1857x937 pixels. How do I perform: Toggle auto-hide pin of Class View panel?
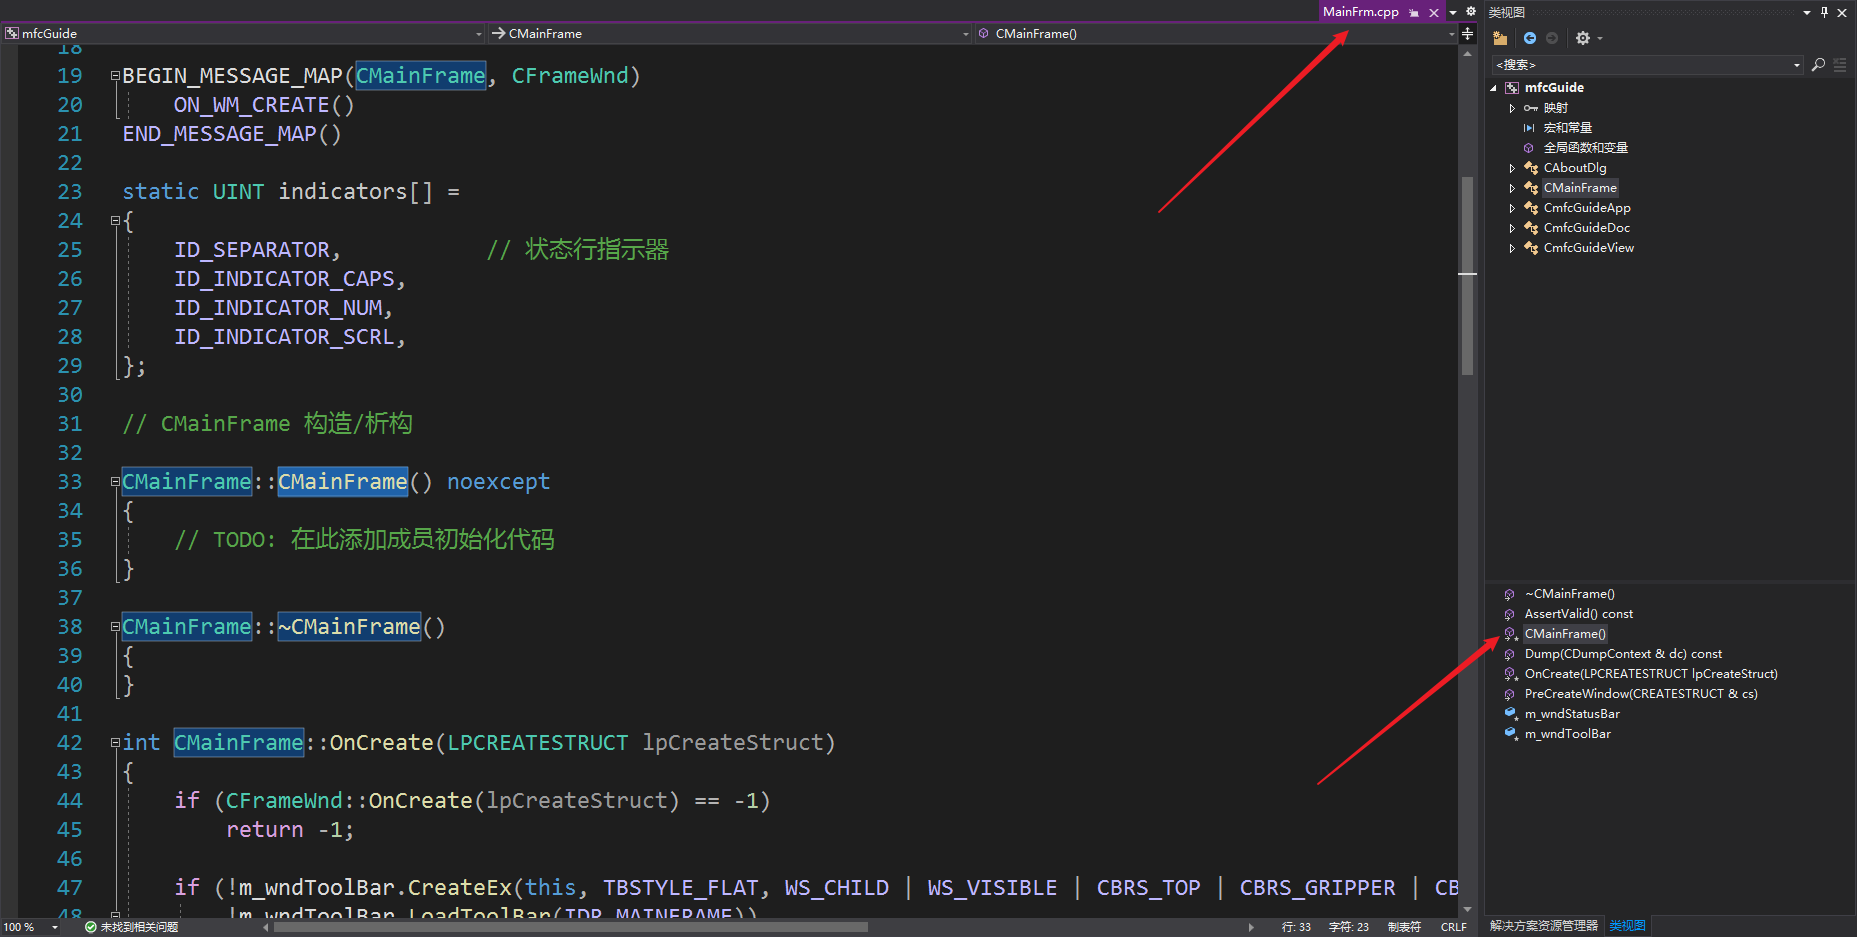pyautogui.click(x=1824, y=12)
